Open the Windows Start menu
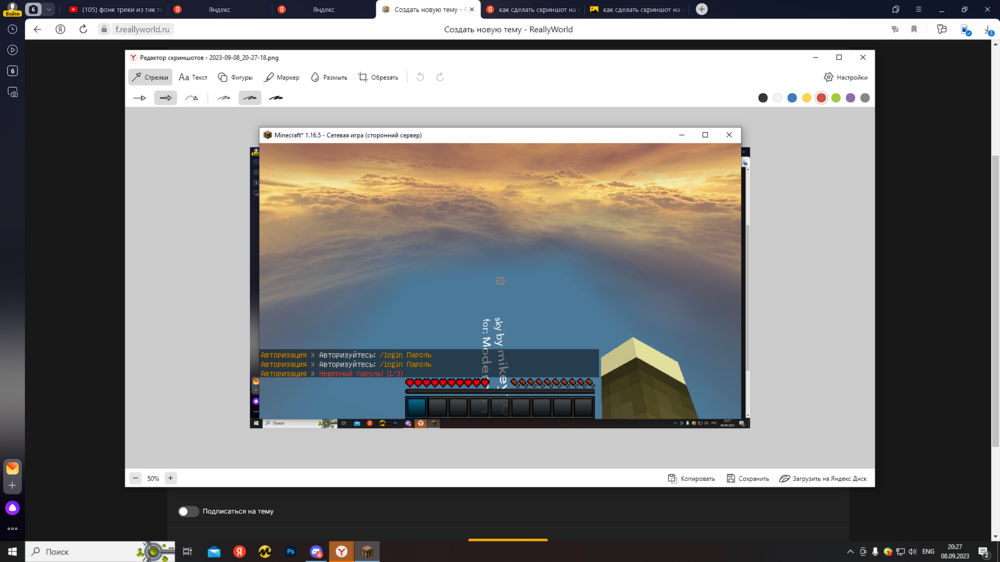The width and height of the screenshot is (1000, 562). [12, 551]
